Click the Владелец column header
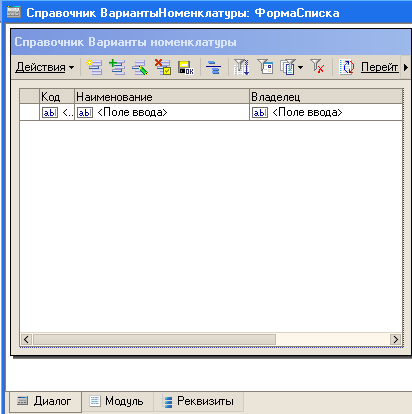 326,97
